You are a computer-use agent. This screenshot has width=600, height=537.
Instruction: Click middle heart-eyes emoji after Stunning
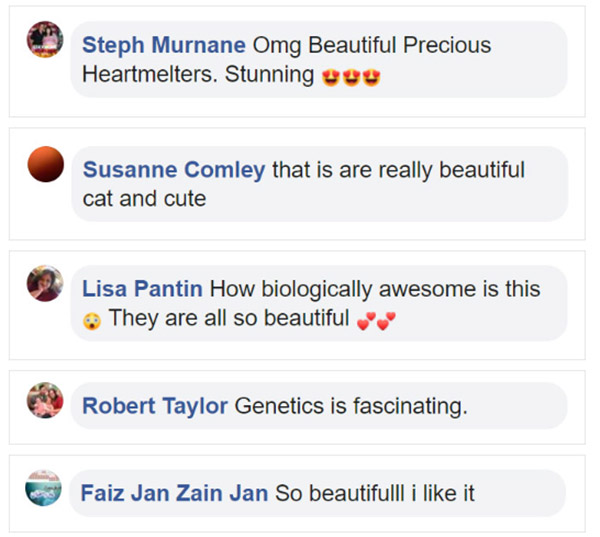(351, 77)
